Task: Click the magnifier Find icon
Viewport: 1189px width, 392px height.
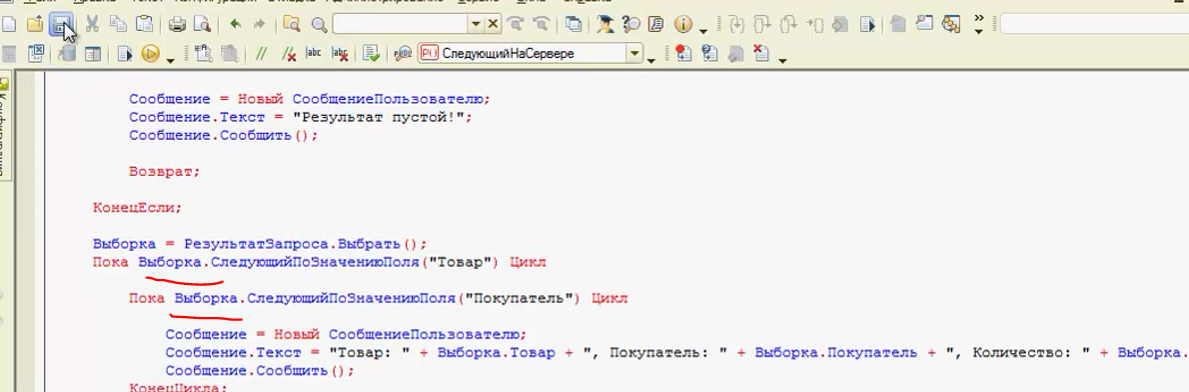Action: (319, 24)
